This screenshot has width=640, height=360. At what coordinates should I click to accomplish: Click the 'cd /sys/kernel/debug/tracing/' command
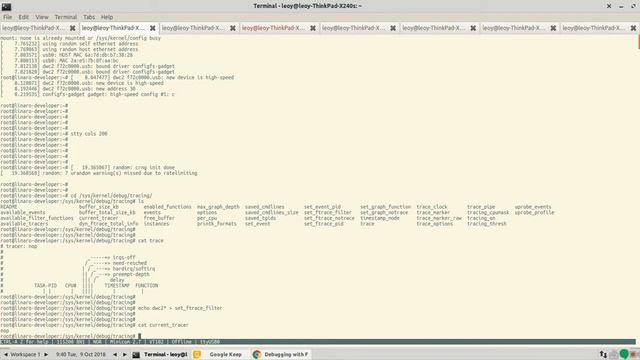click(111, 196)
